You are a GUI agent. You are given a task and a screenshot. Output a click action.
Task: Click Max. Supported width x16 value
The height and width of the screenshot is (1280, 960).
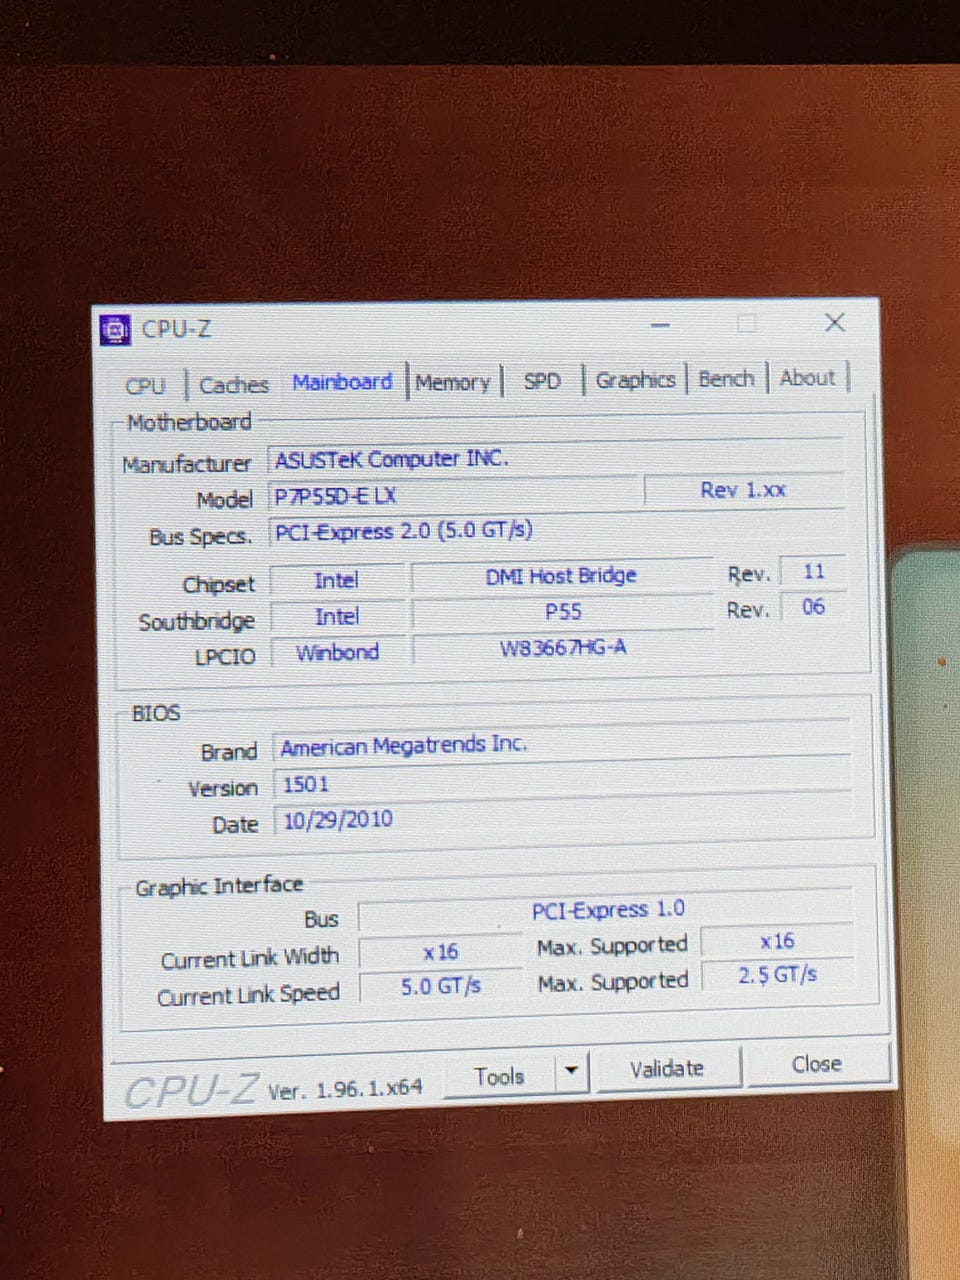[x=777, y=941]
